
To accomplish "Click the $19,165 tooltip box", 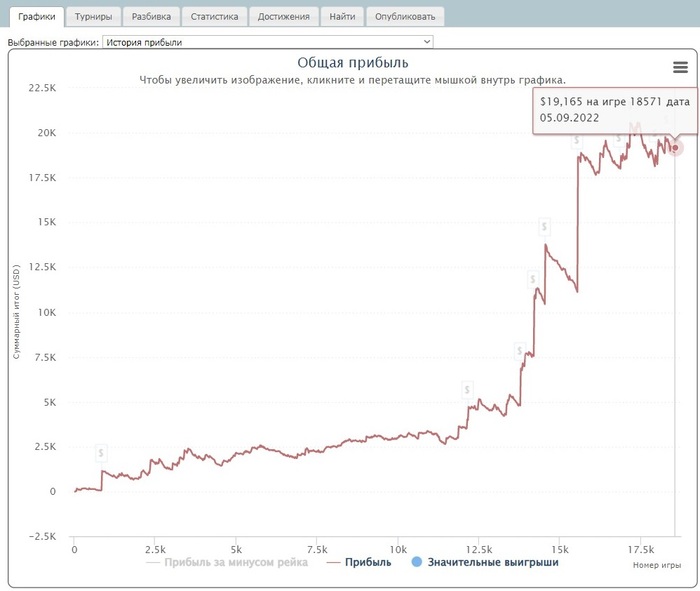I will 614,110.
